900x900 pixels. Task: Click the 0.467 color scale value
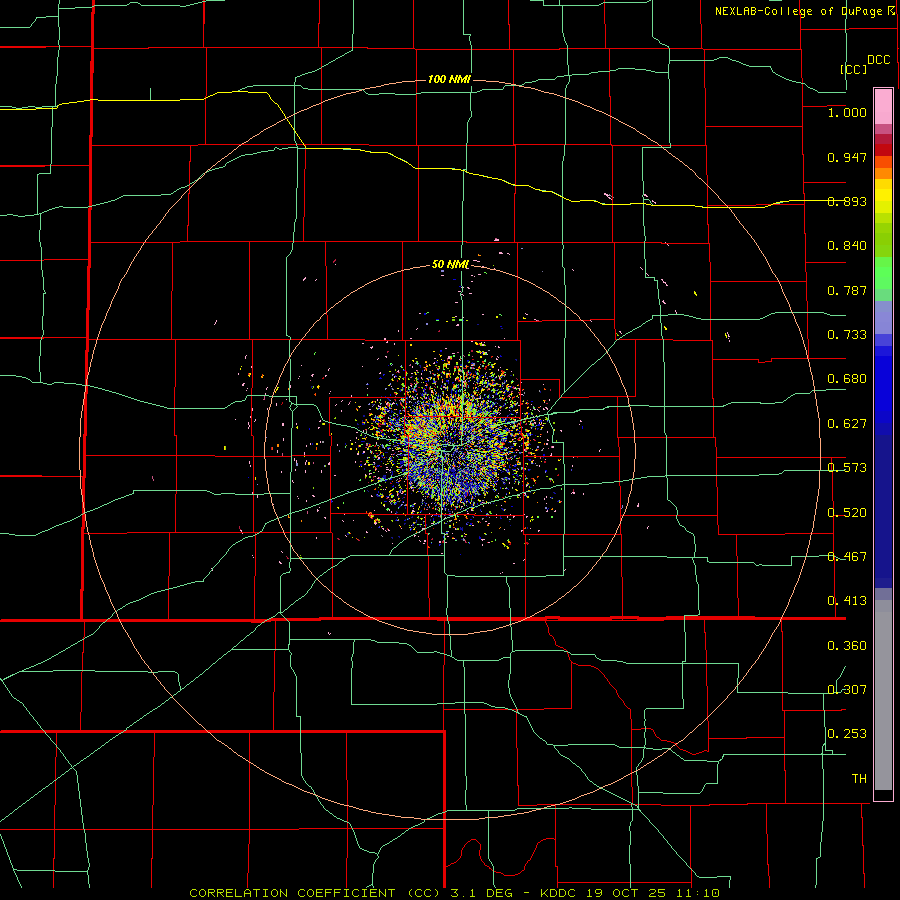pyautogui.click(x=847, y=557)
